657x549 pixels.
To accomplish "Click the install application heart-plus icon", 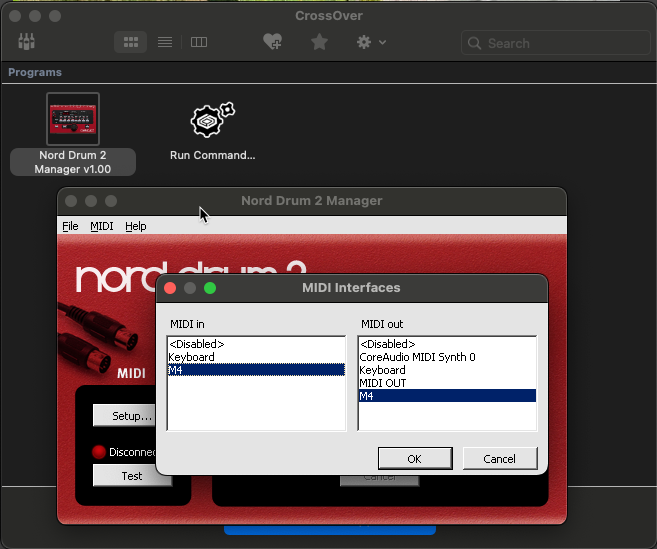I will [272, 41].
